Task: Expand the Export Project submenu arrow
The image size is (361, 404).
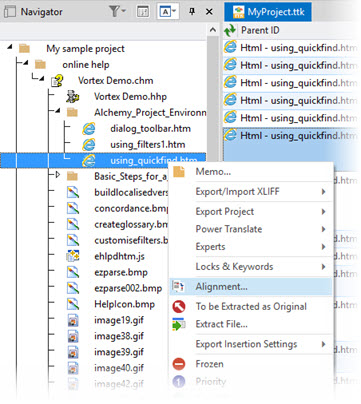Action: (323, 212)
